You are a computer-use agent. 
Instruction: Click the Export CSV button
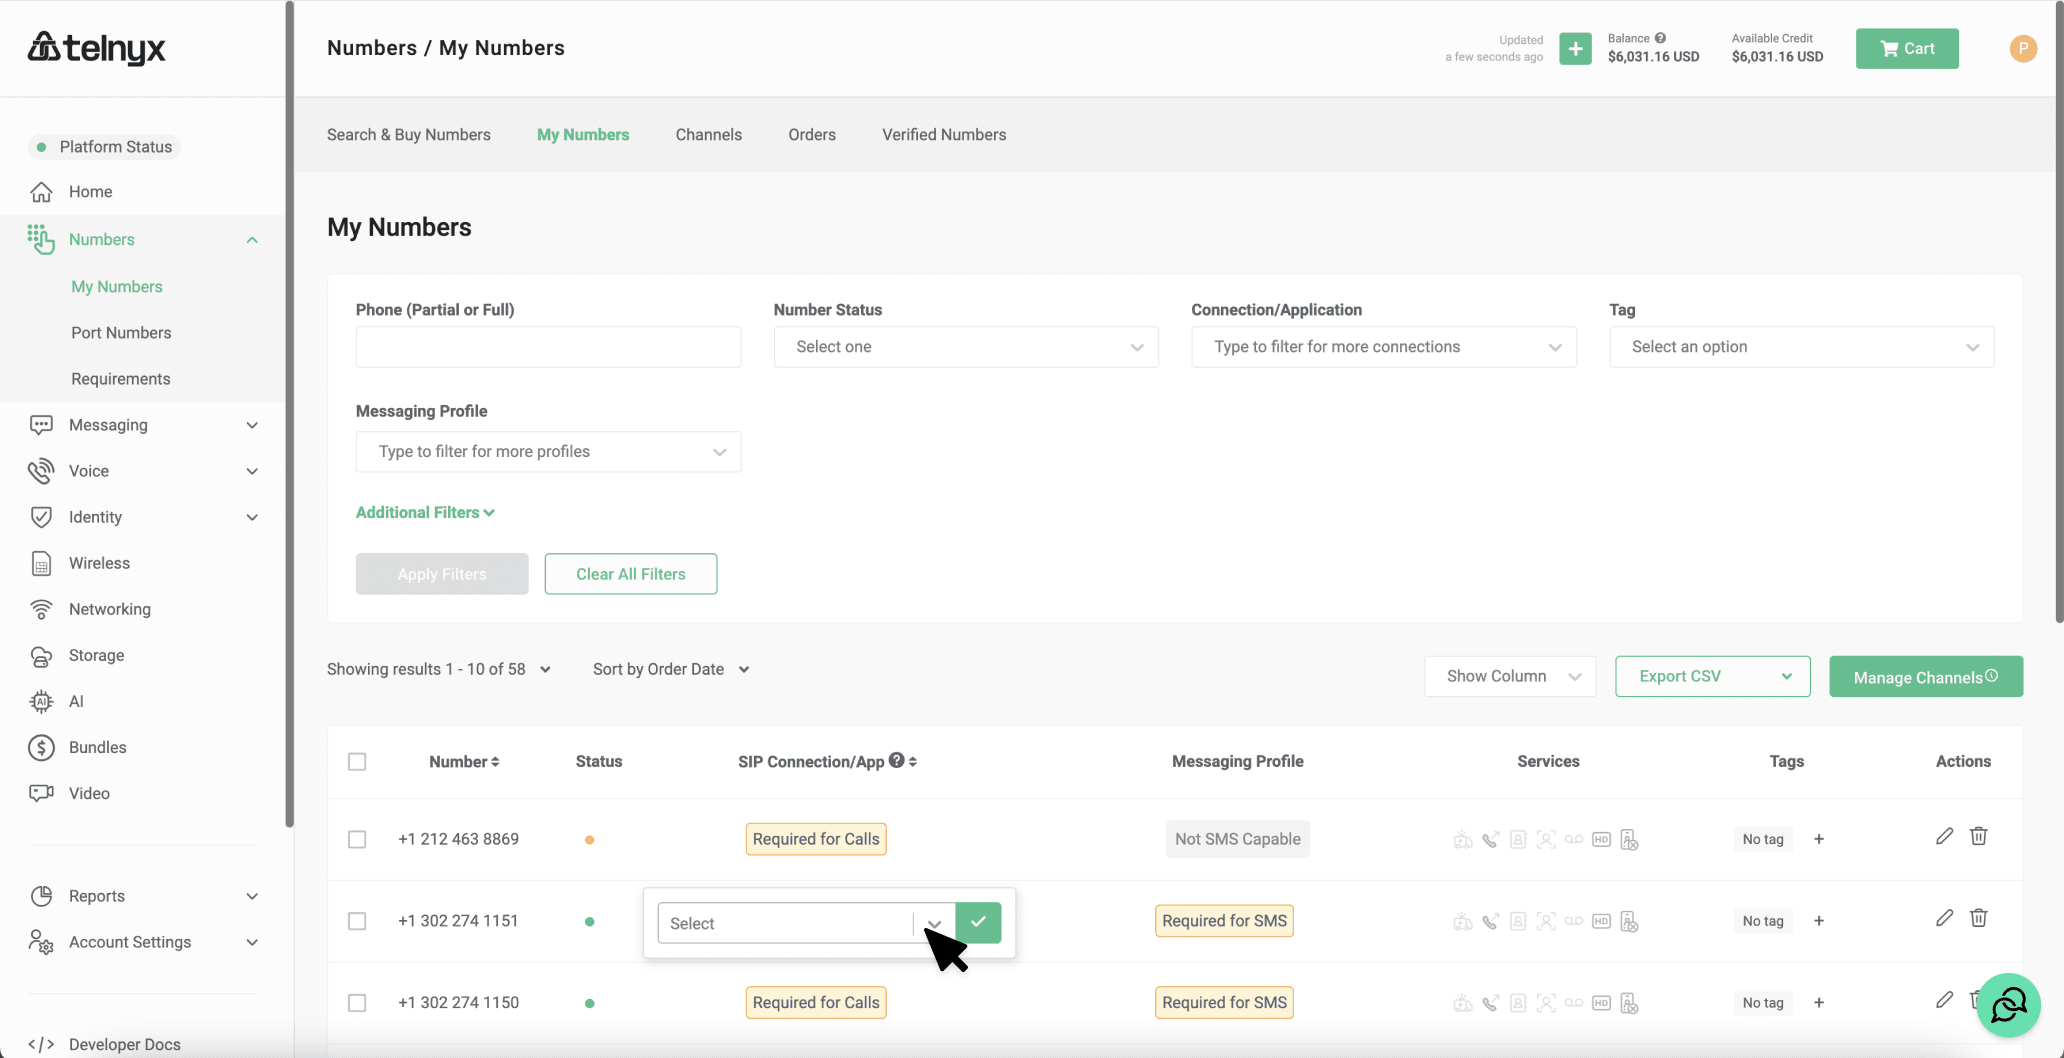coord(1713,676)
